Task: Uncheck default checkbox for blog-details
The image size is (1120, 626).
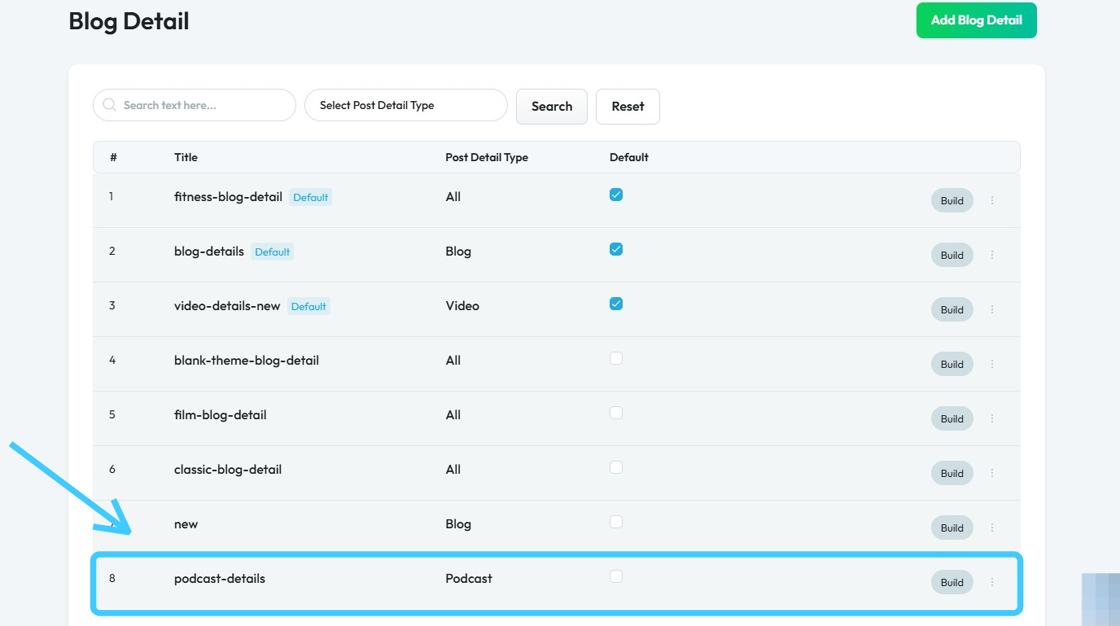Action: pyautogui.click(x=616, y=250)
